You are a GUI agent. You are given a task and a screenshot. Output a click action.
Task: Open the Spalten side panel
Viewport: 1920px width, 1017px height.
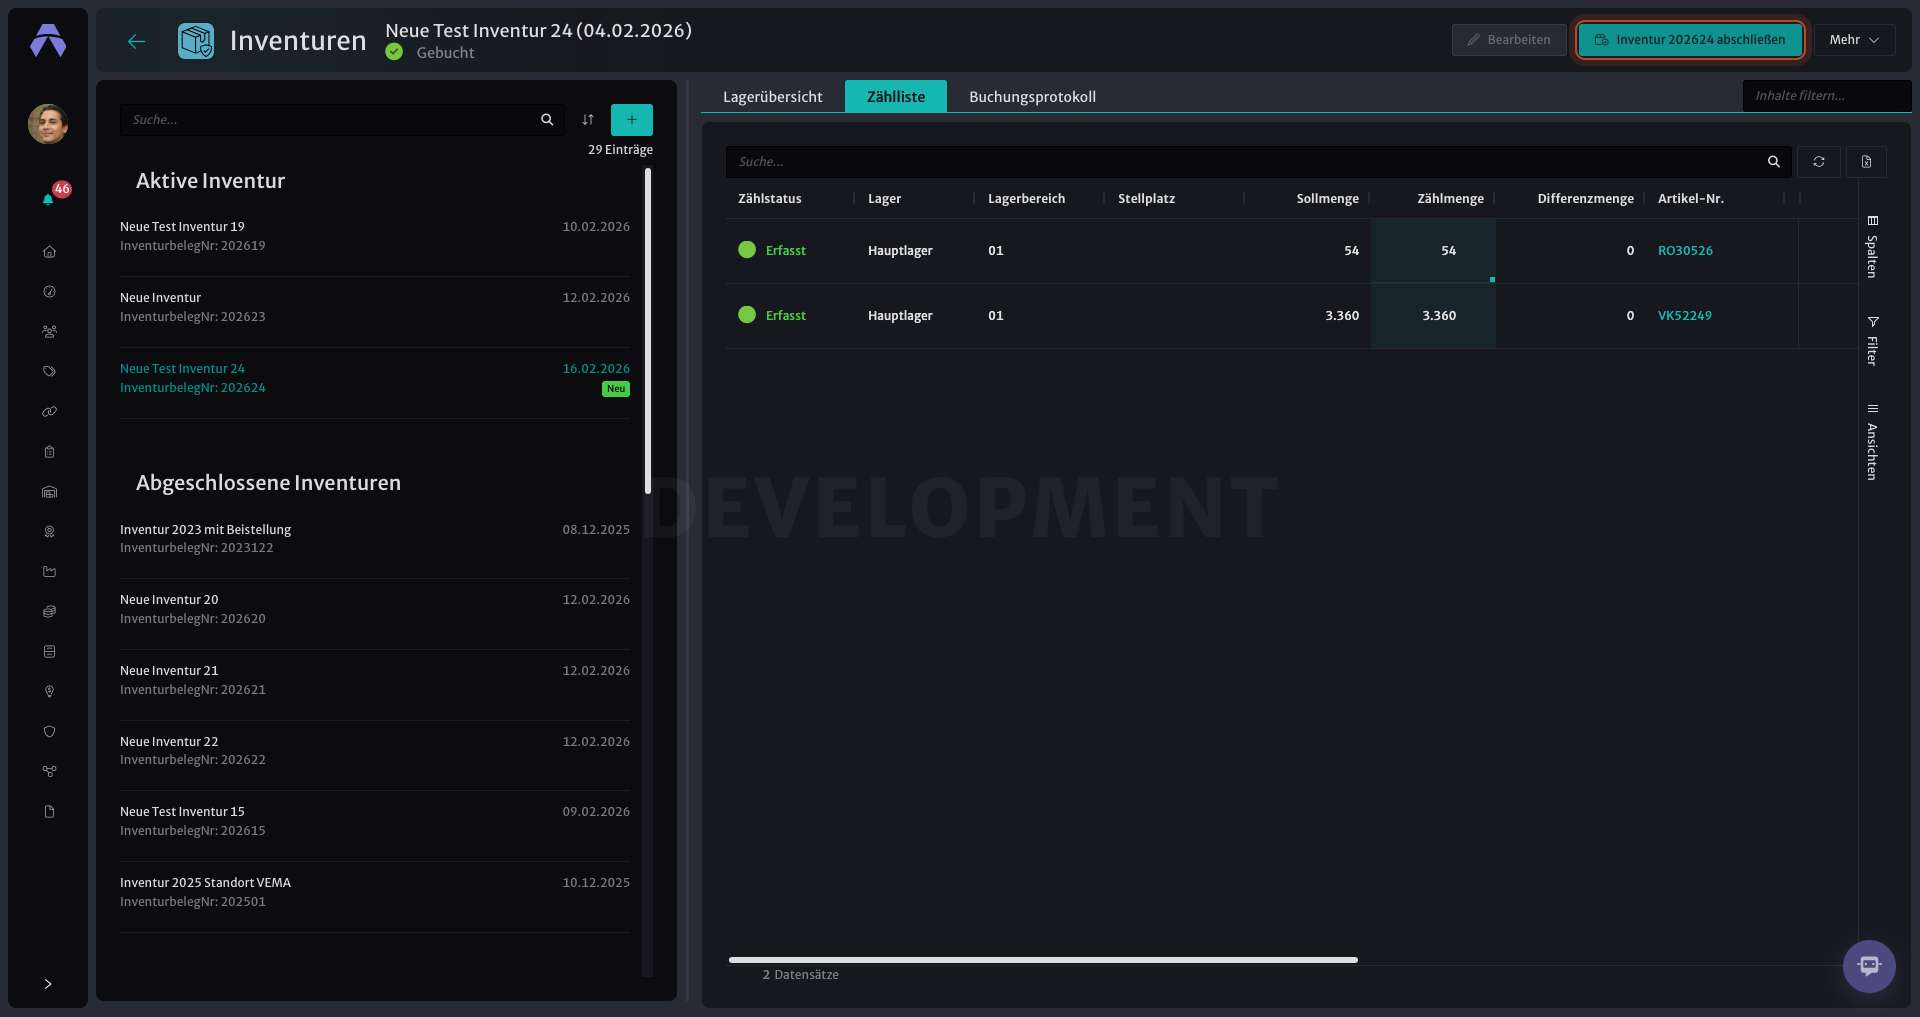(1872, 246)
